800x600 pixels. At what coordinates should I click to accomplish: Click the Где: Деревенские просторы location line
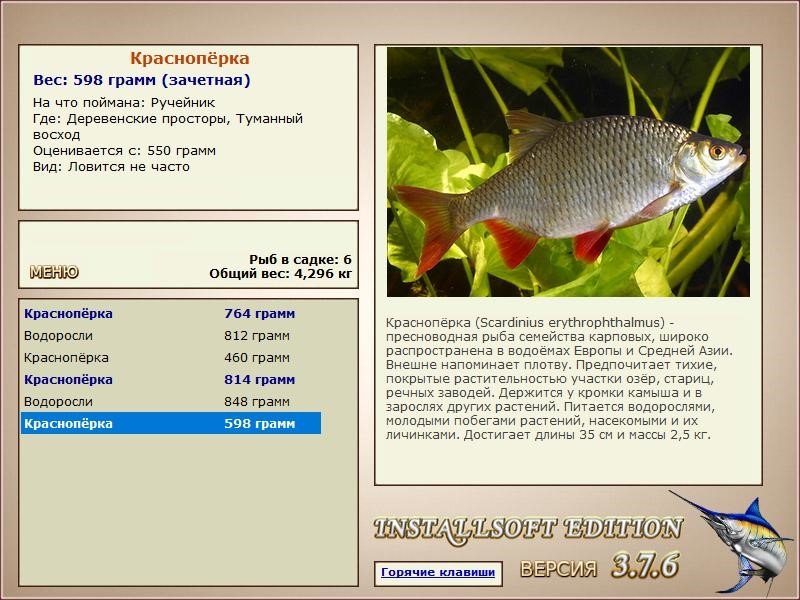coord(168,127)
